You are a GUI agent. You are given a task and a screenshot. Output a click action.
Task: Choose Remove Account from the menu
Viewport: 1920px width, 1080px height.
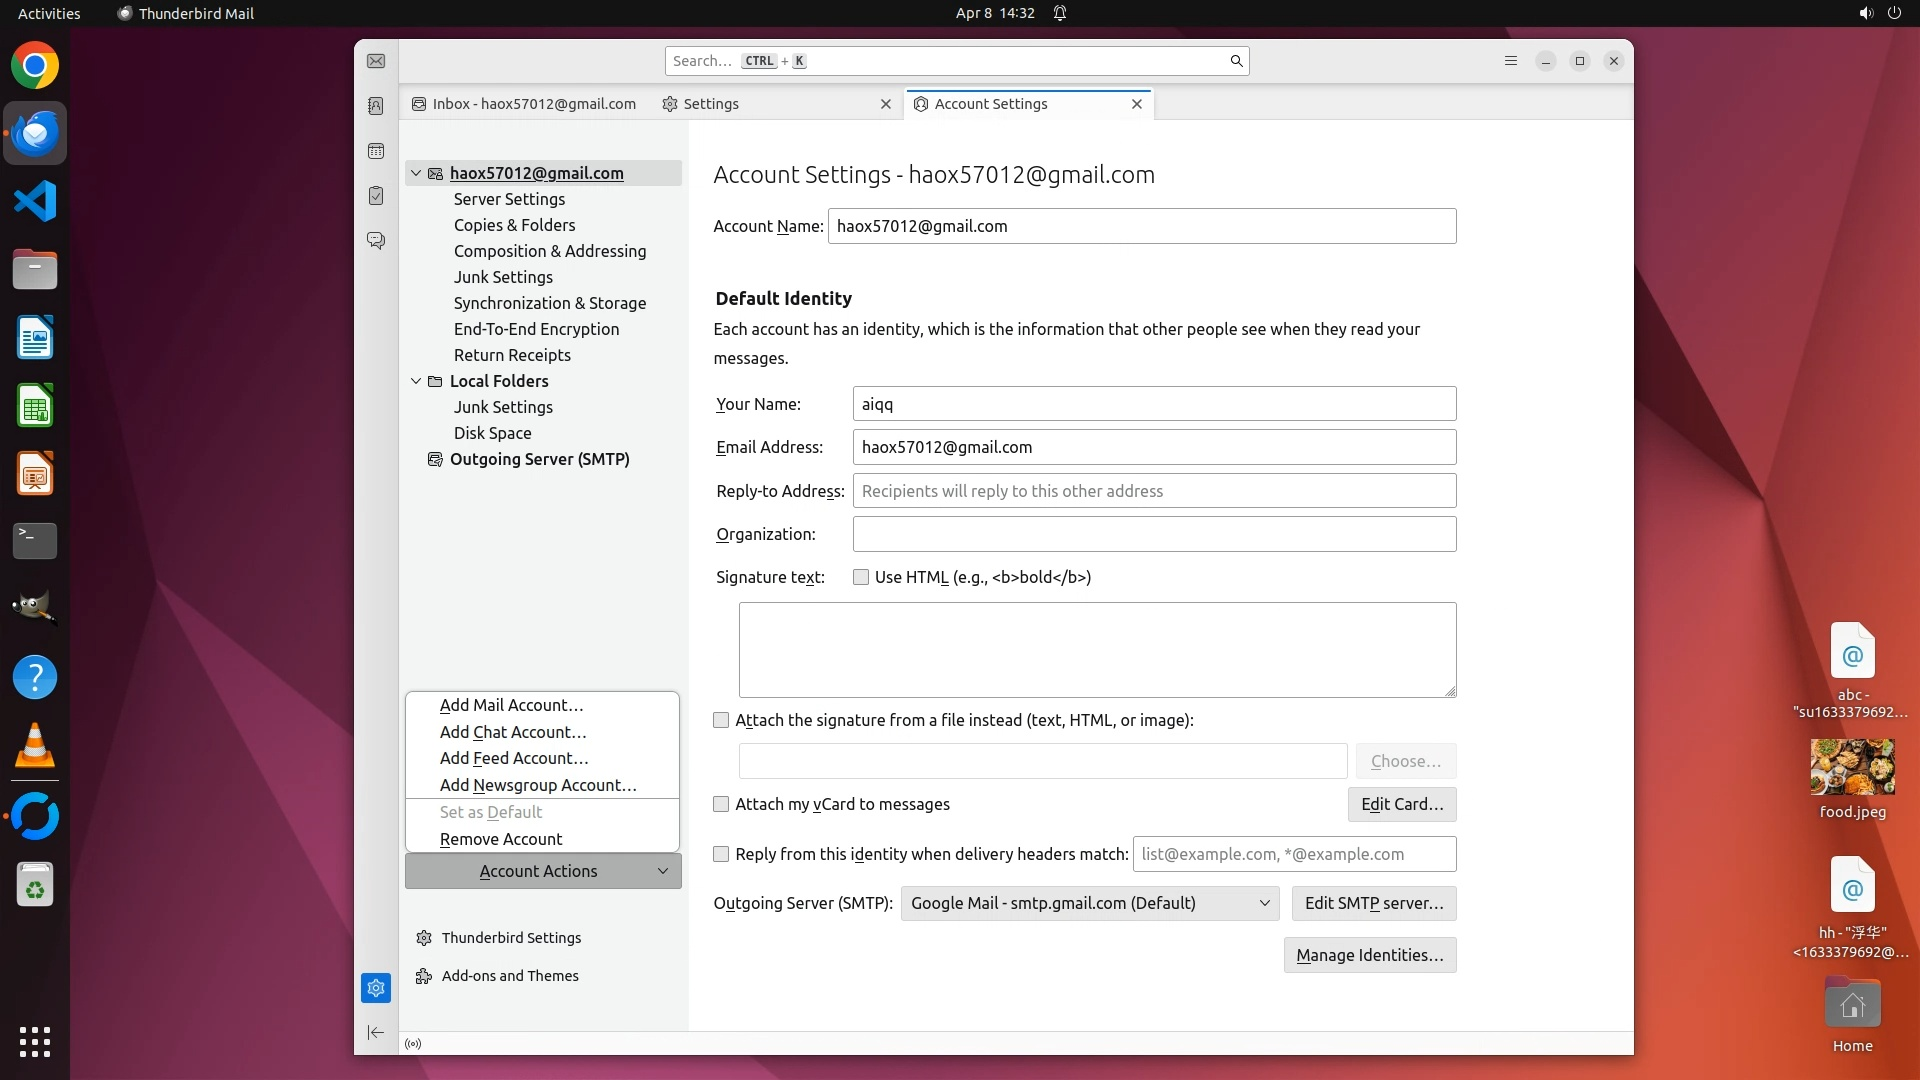coord(501,839)
